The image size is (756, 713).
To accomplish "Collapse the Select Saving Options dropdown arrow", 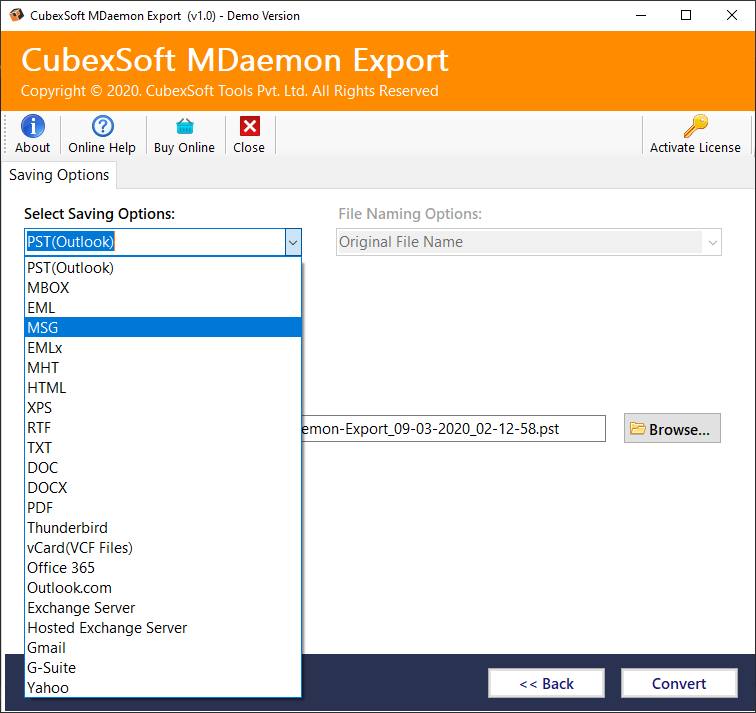I will 292,242.
